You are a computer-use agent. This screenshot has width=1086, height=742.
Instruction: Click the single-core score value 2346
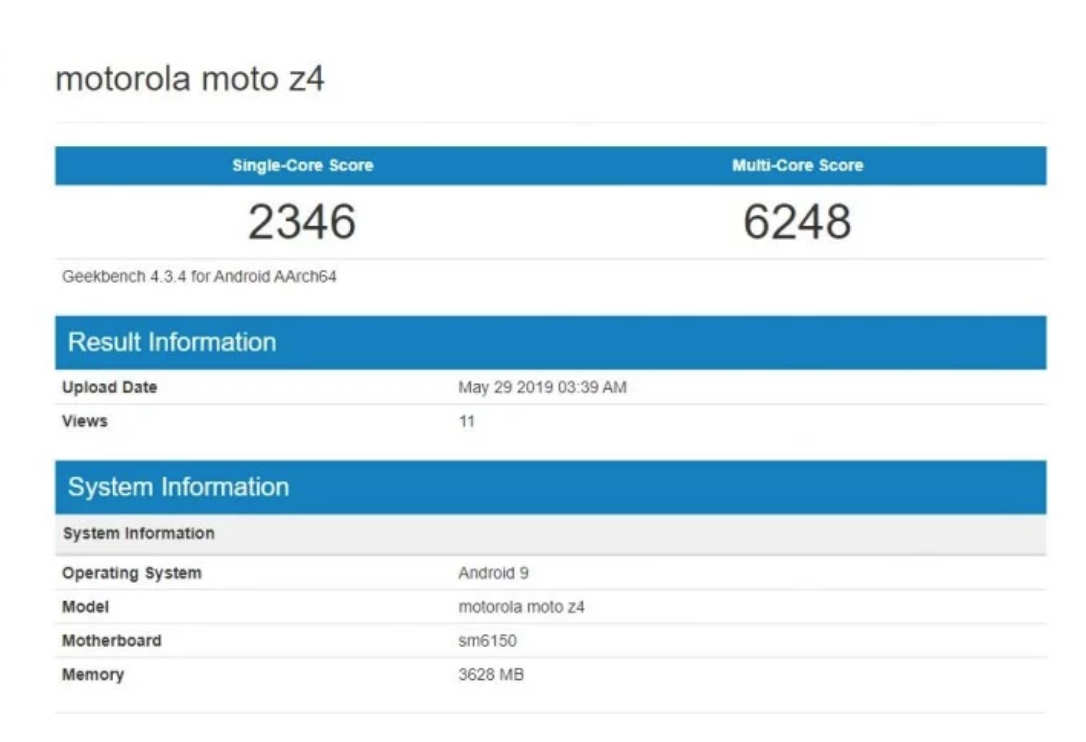[302, 222]
